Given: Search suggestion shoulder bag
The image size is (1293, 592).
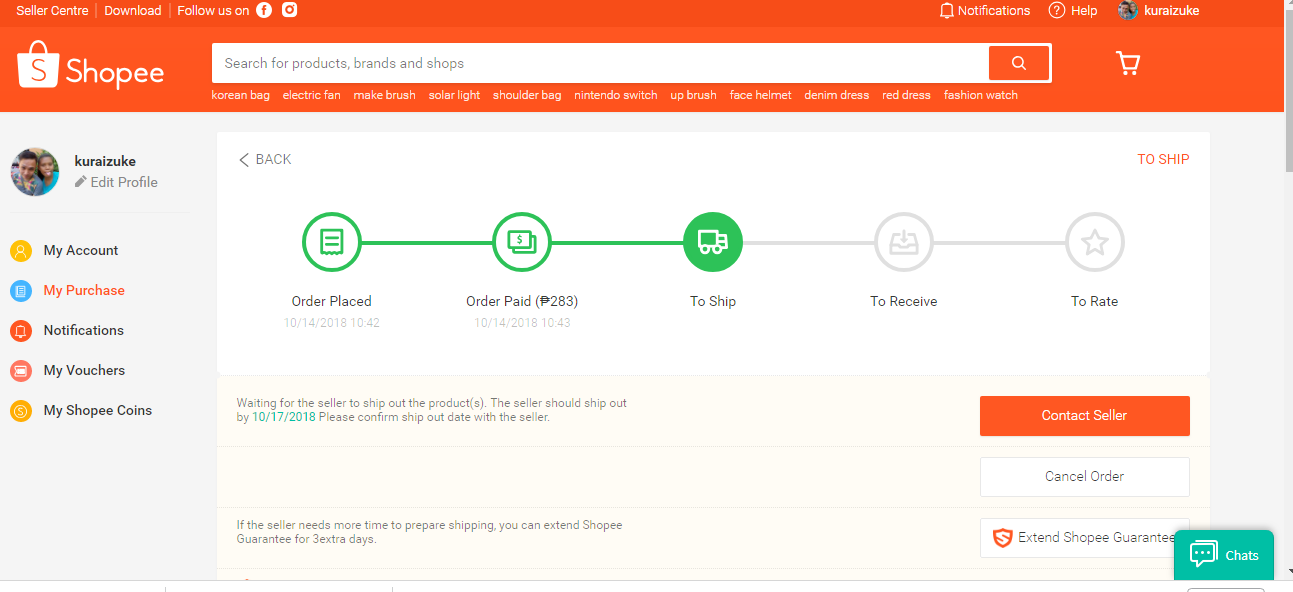Looking at the screenshot, I should point(527,95).
